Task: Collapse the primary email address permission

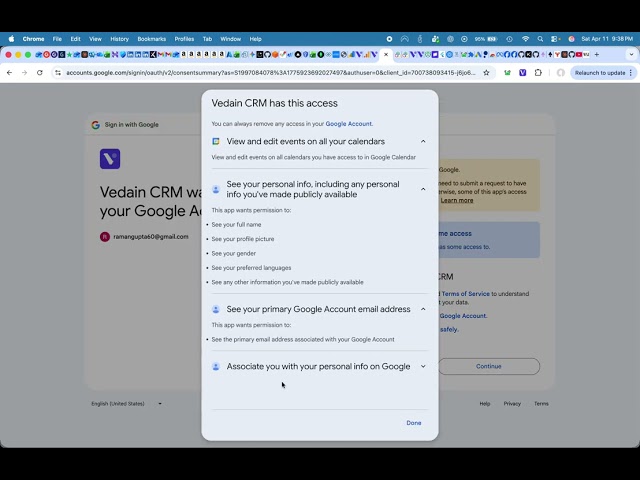Action: point(423,309)
